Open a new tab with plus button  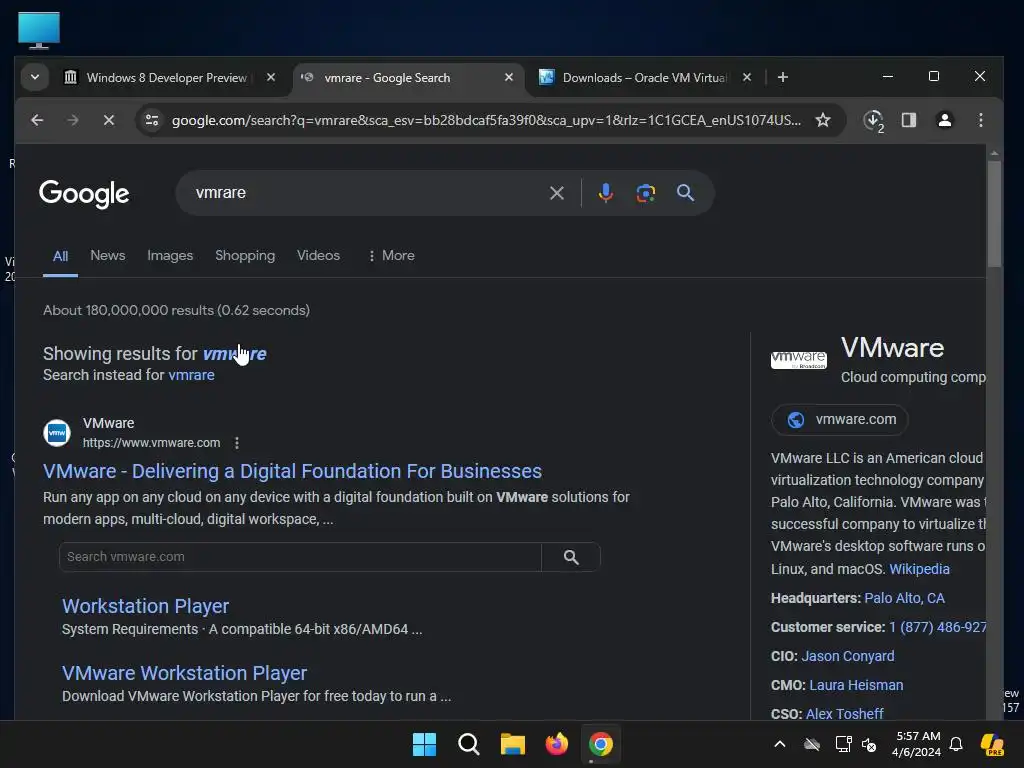tap(782, 77)
